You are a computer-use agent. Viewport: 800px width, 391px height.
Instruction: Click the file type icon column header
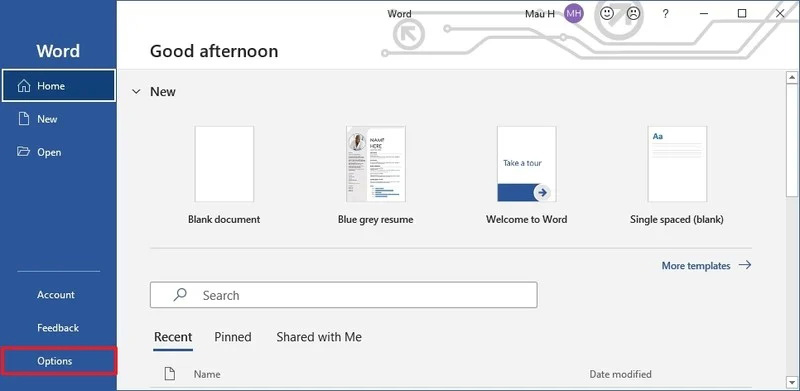pyautogui.click(x=169, y=374)
